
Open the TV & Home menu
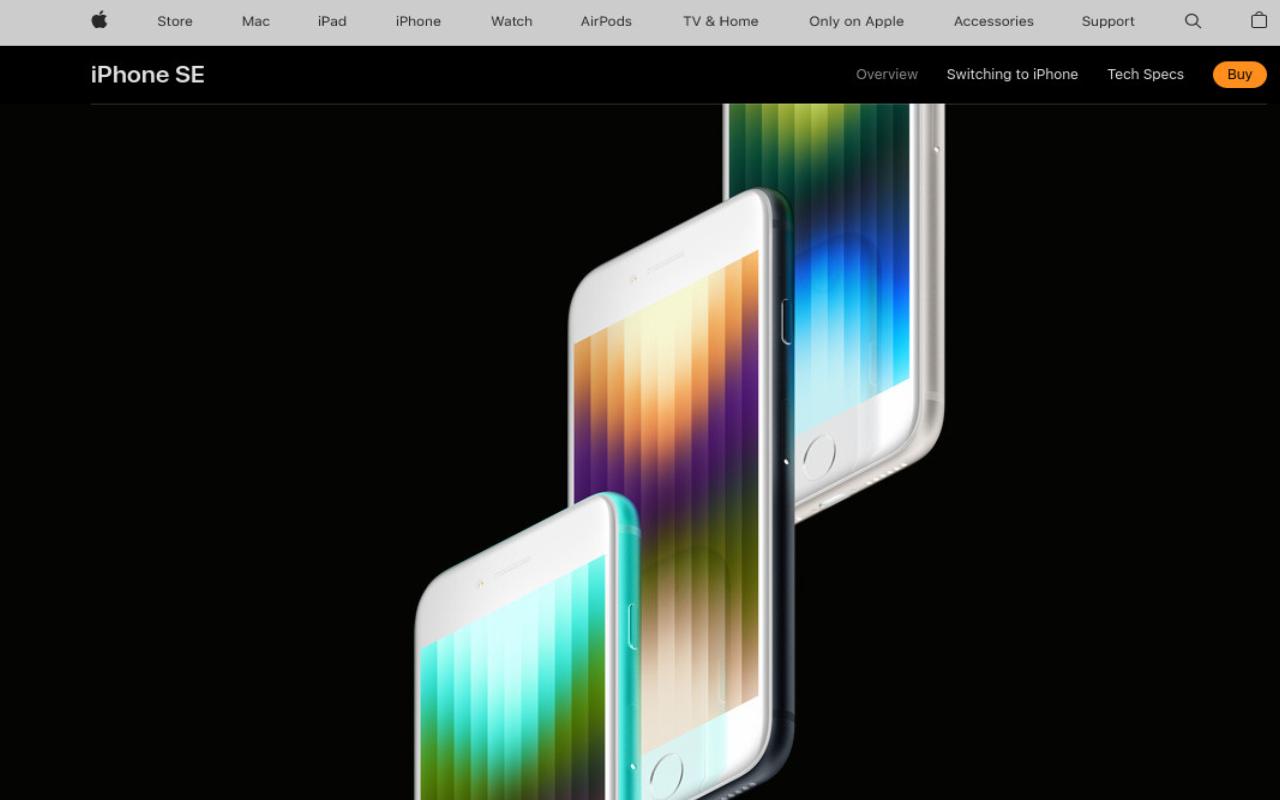pyautogui.click(x=720, y=21)
